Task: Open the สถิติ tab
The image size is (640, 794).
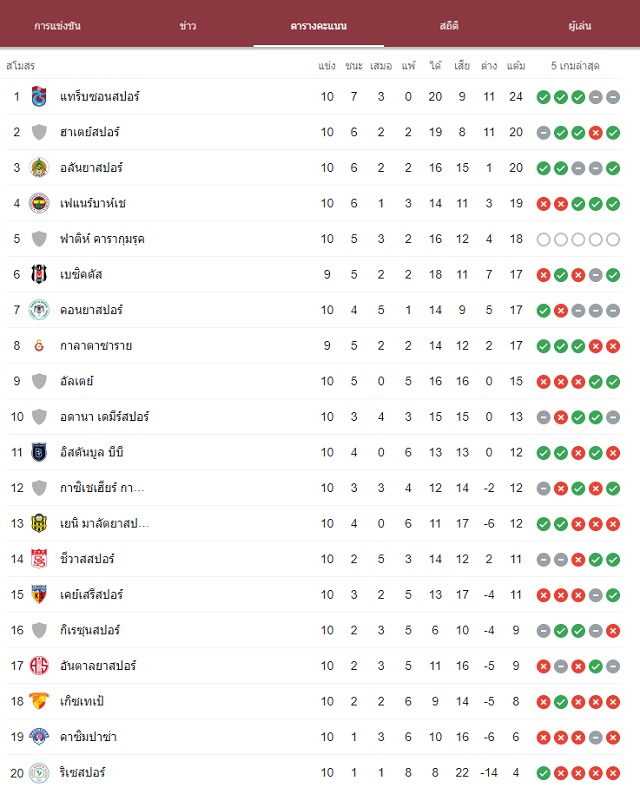Action: (449, 25)
